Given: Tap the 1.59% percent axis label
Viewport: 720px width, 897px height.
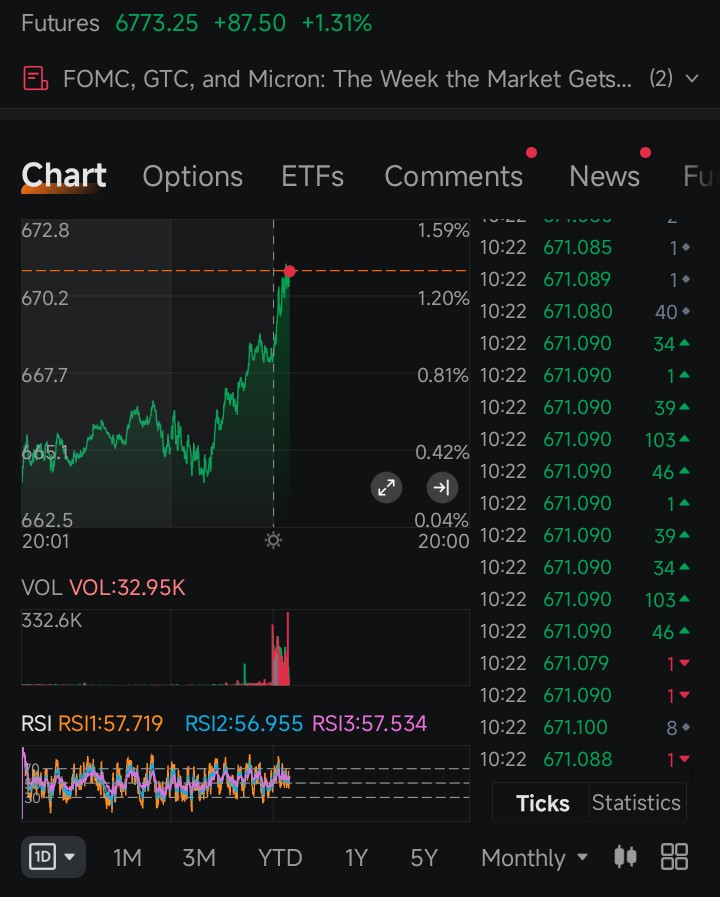Looking at the screenshot, I should tap(443, 231).
